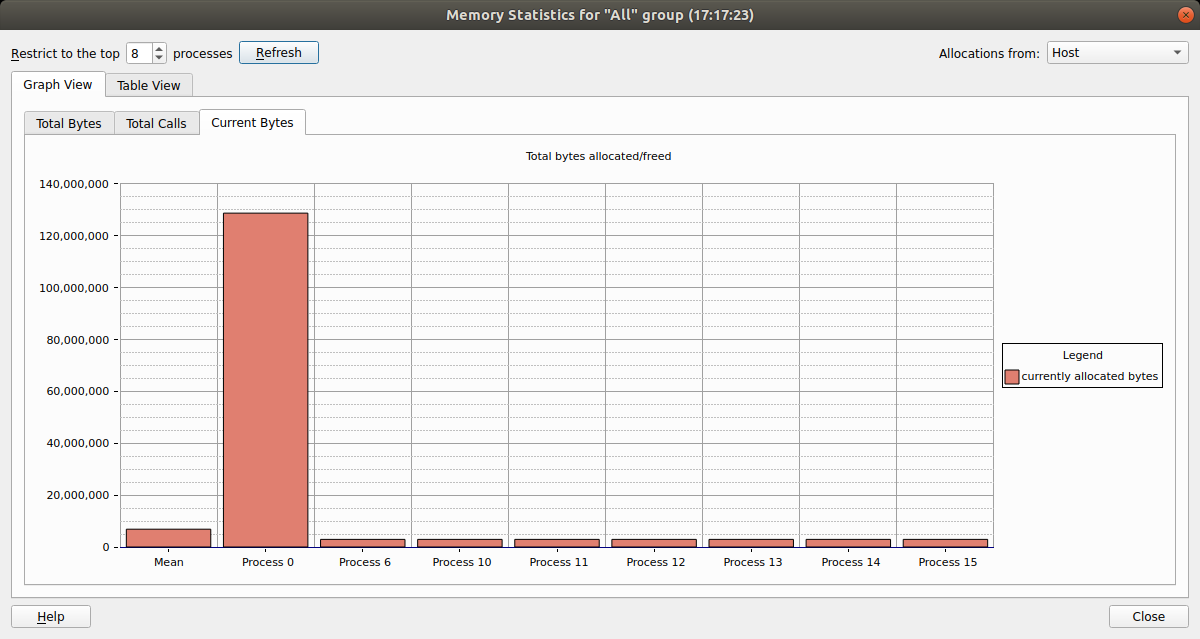Open the Allocations from dropdown
This screenshot has width=1200, height=639.
(x=1117, y=52)
